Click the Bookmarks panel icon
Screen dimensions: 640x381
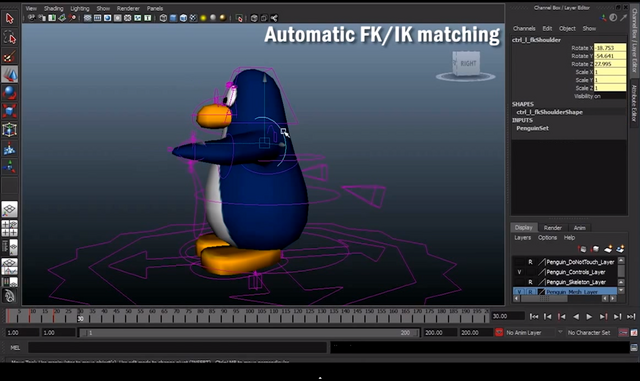click(x=52, y=18)
